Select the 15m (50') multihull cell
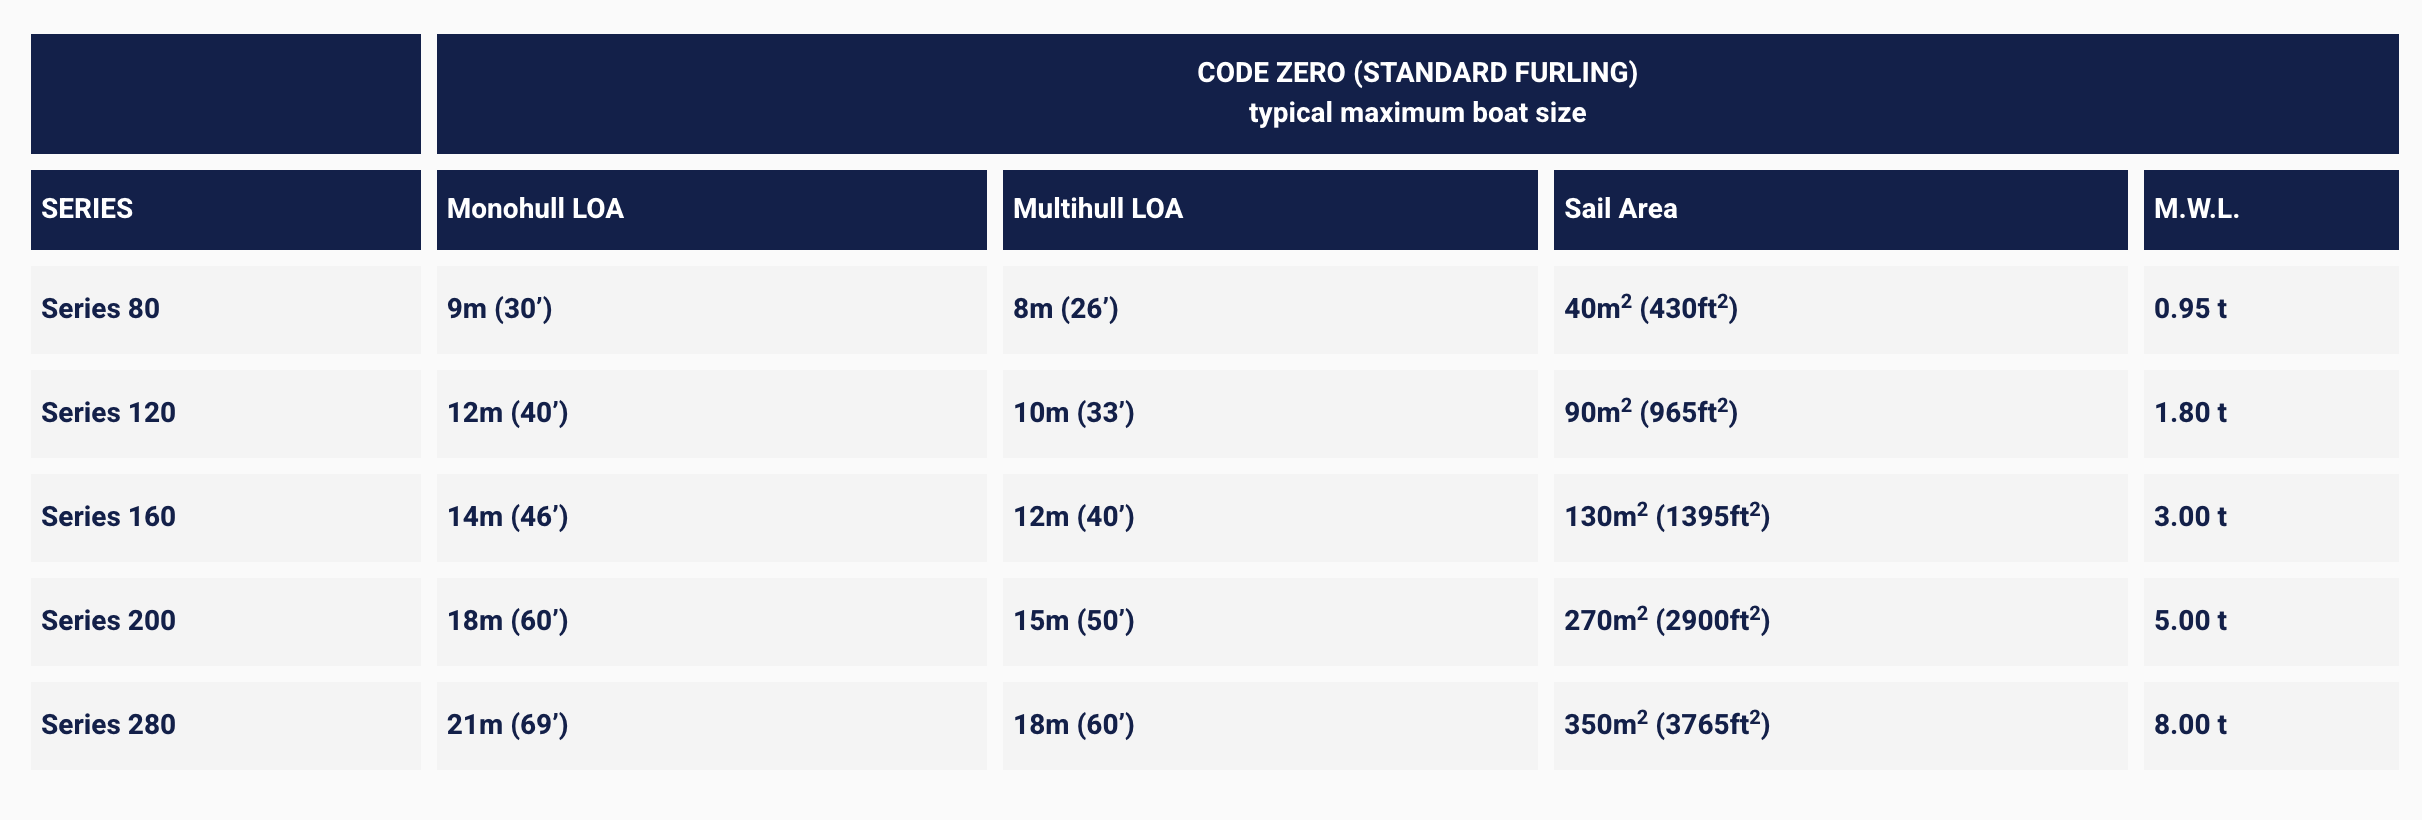This screenshot has height=820, width=2422. [x=1073, y=621]
